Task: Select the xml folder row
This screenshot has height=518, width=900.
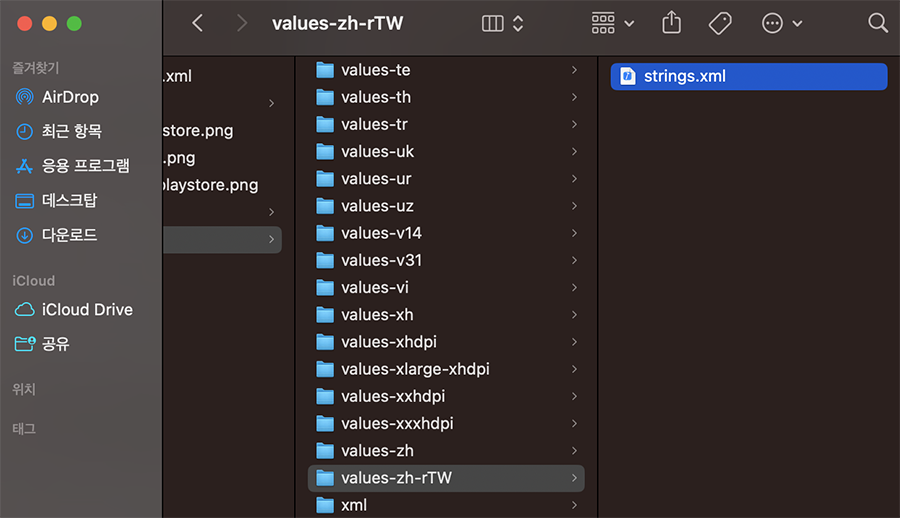Action: click(354, 505)
